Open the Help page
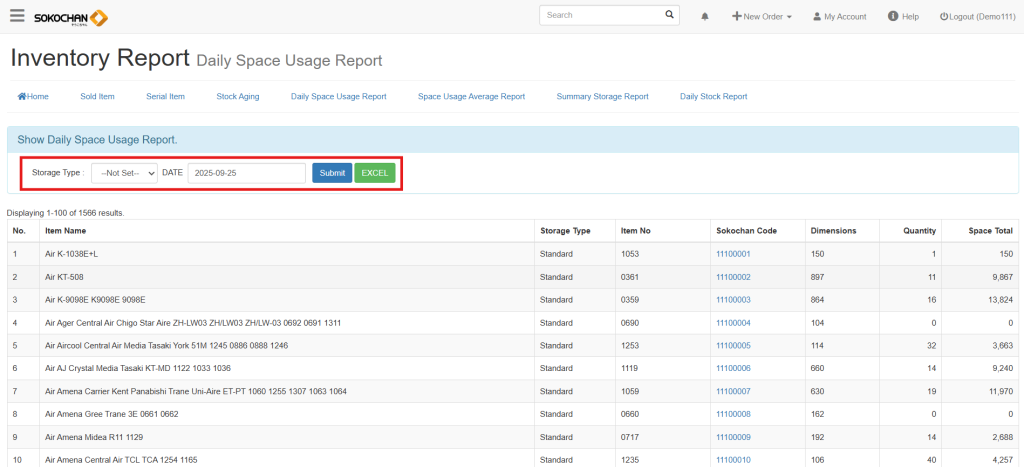Image resolution: width=1024 pixels, height=467 pixels. 903,17
